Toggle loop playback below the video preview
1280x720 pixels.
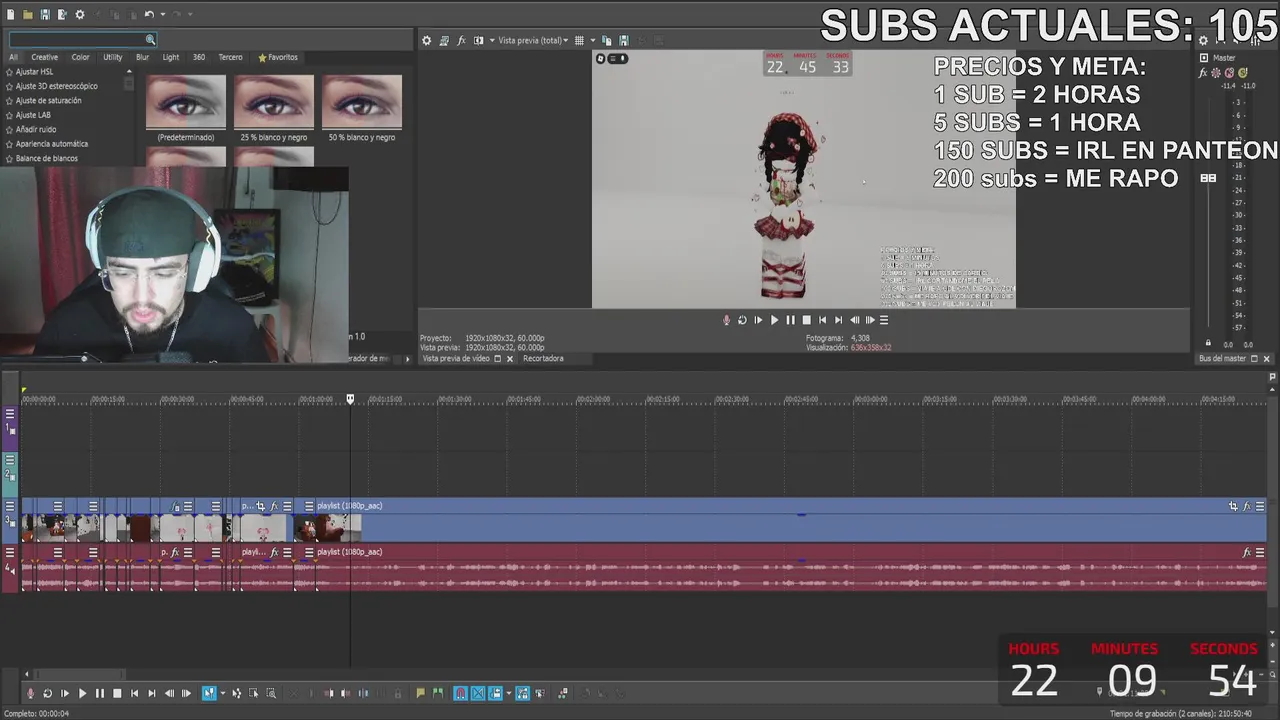(742, 320)
